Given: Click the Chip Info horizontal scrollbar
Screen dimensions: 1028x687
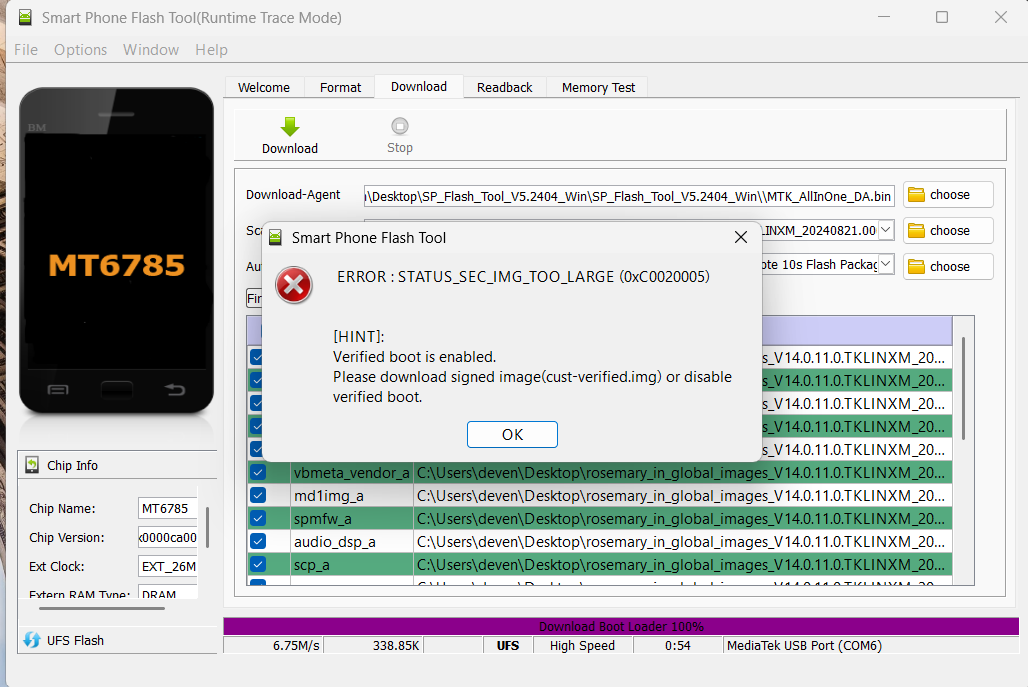Looking at the screenshot, I should point(102,608).
